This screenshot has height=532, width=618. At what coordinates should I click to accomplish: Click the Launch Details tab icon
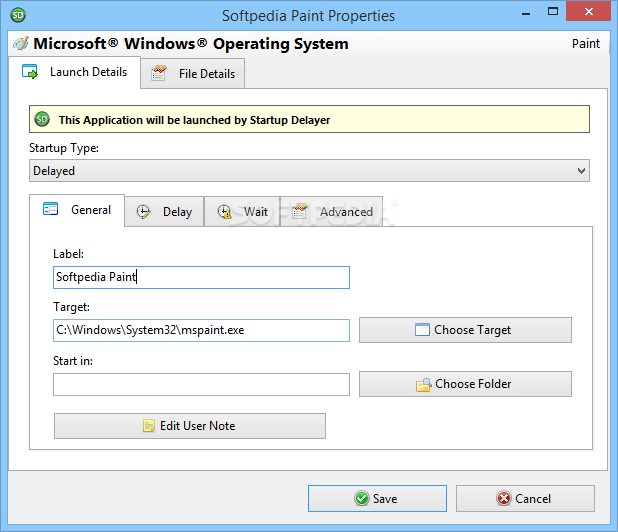(30, 72)
